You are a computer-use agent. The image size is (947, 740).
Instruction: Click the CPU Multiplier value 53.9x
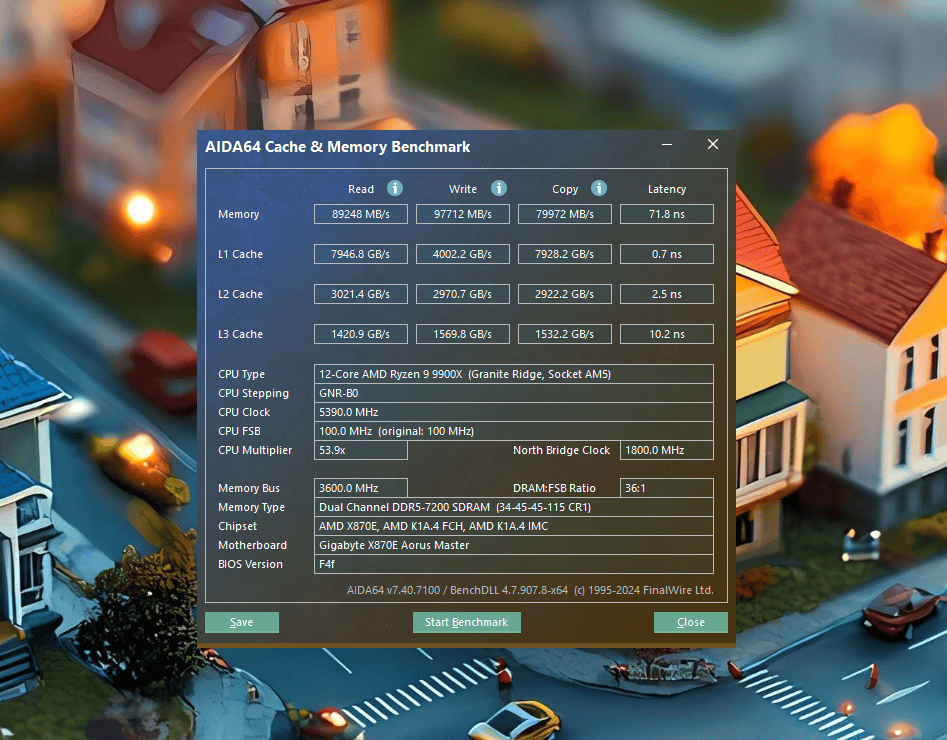point(361,450)
